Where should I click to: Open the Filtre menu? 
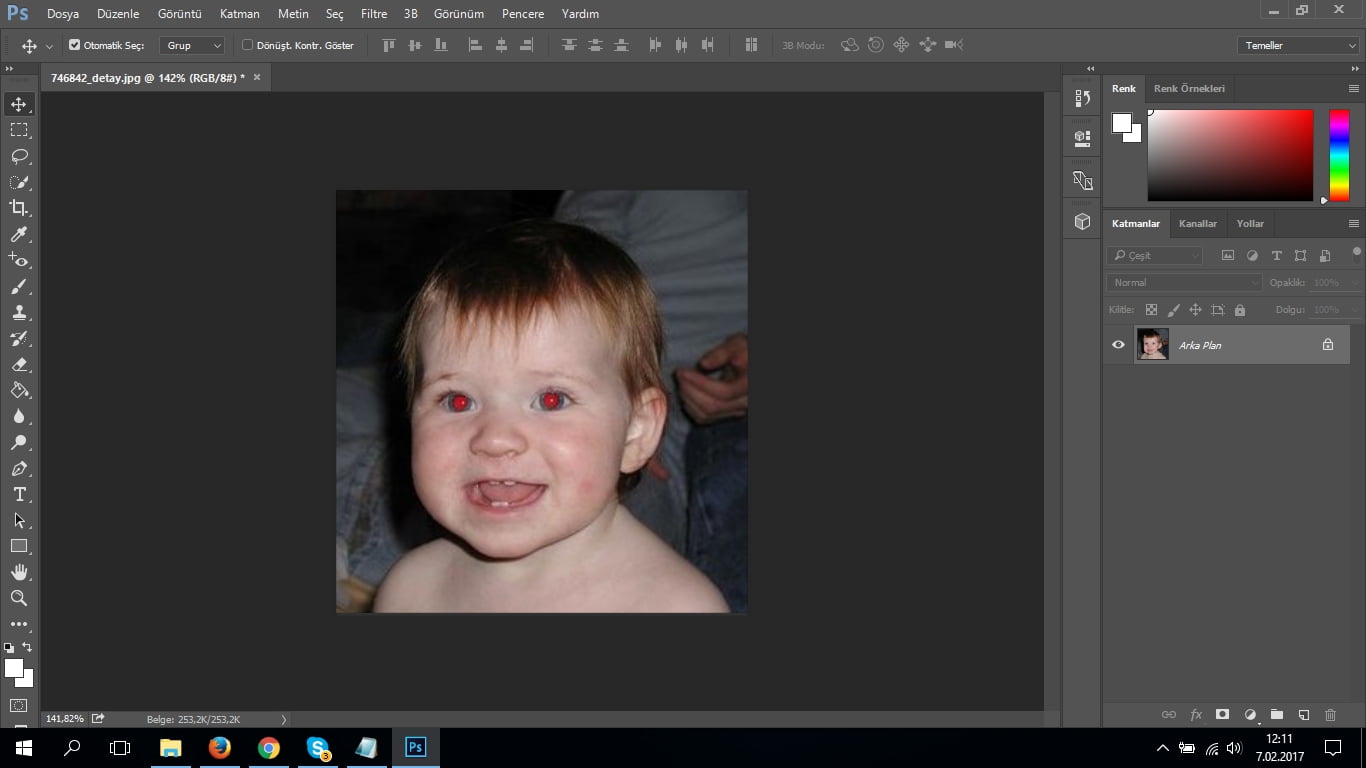pyautogui.click(x=373, y=14)
